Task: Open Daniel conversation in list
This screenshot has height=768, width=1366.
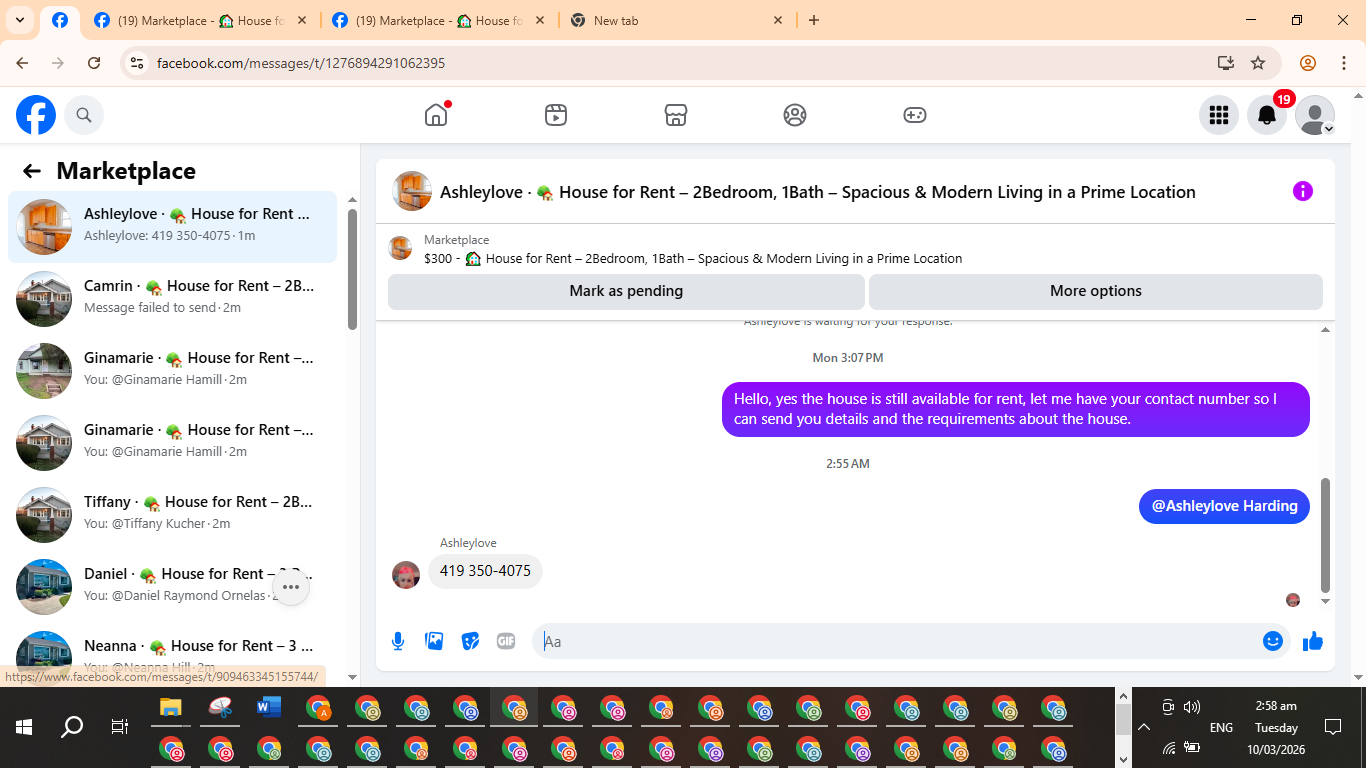Action: (172, 587)
